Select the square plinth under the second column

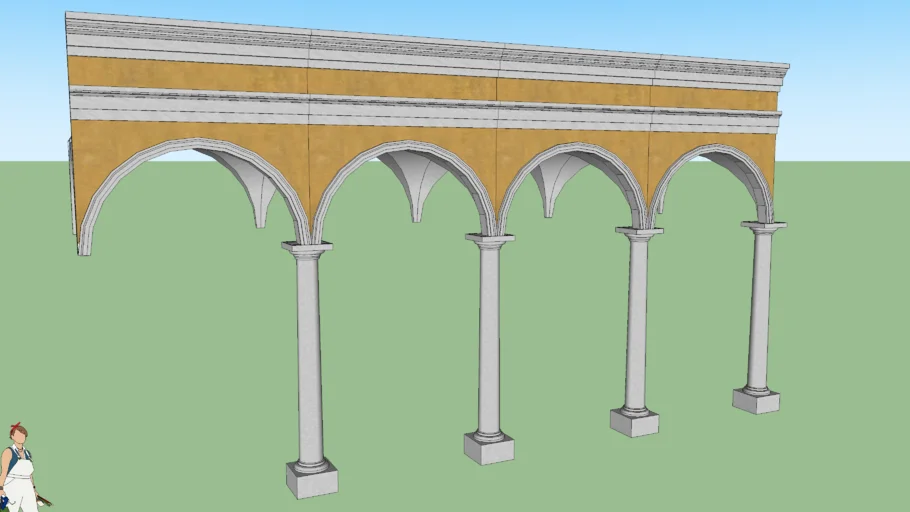[x=489, y=448]
